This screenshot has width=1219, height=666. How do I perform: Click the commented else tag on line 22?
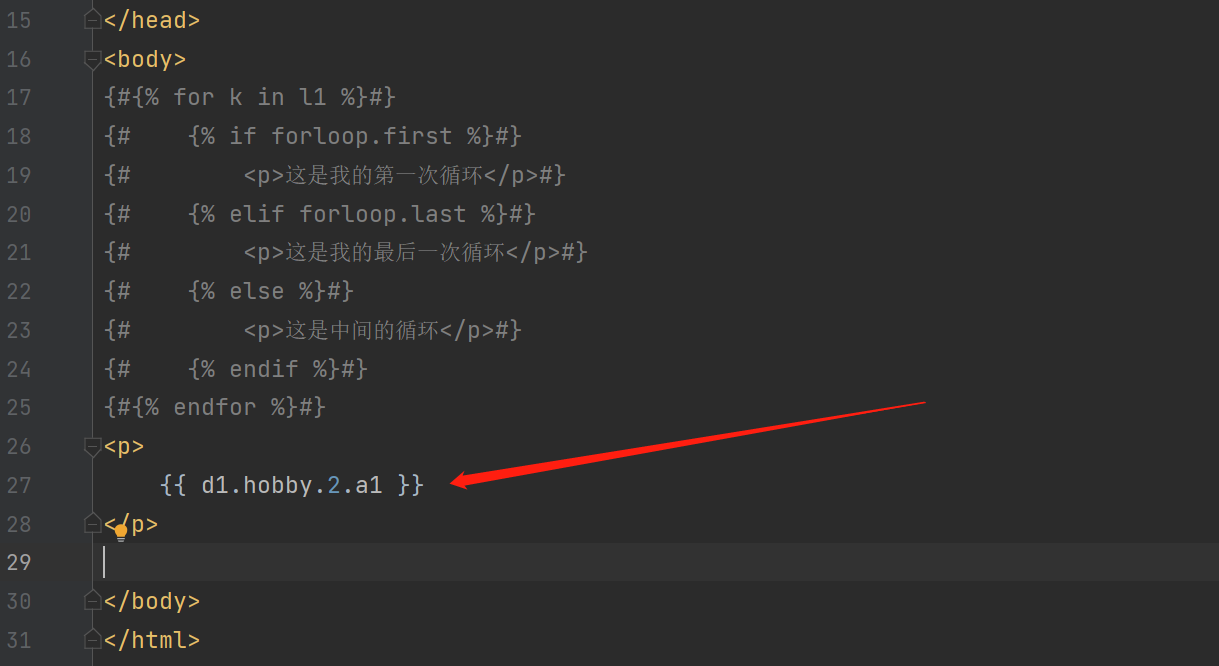pos(256,291)
